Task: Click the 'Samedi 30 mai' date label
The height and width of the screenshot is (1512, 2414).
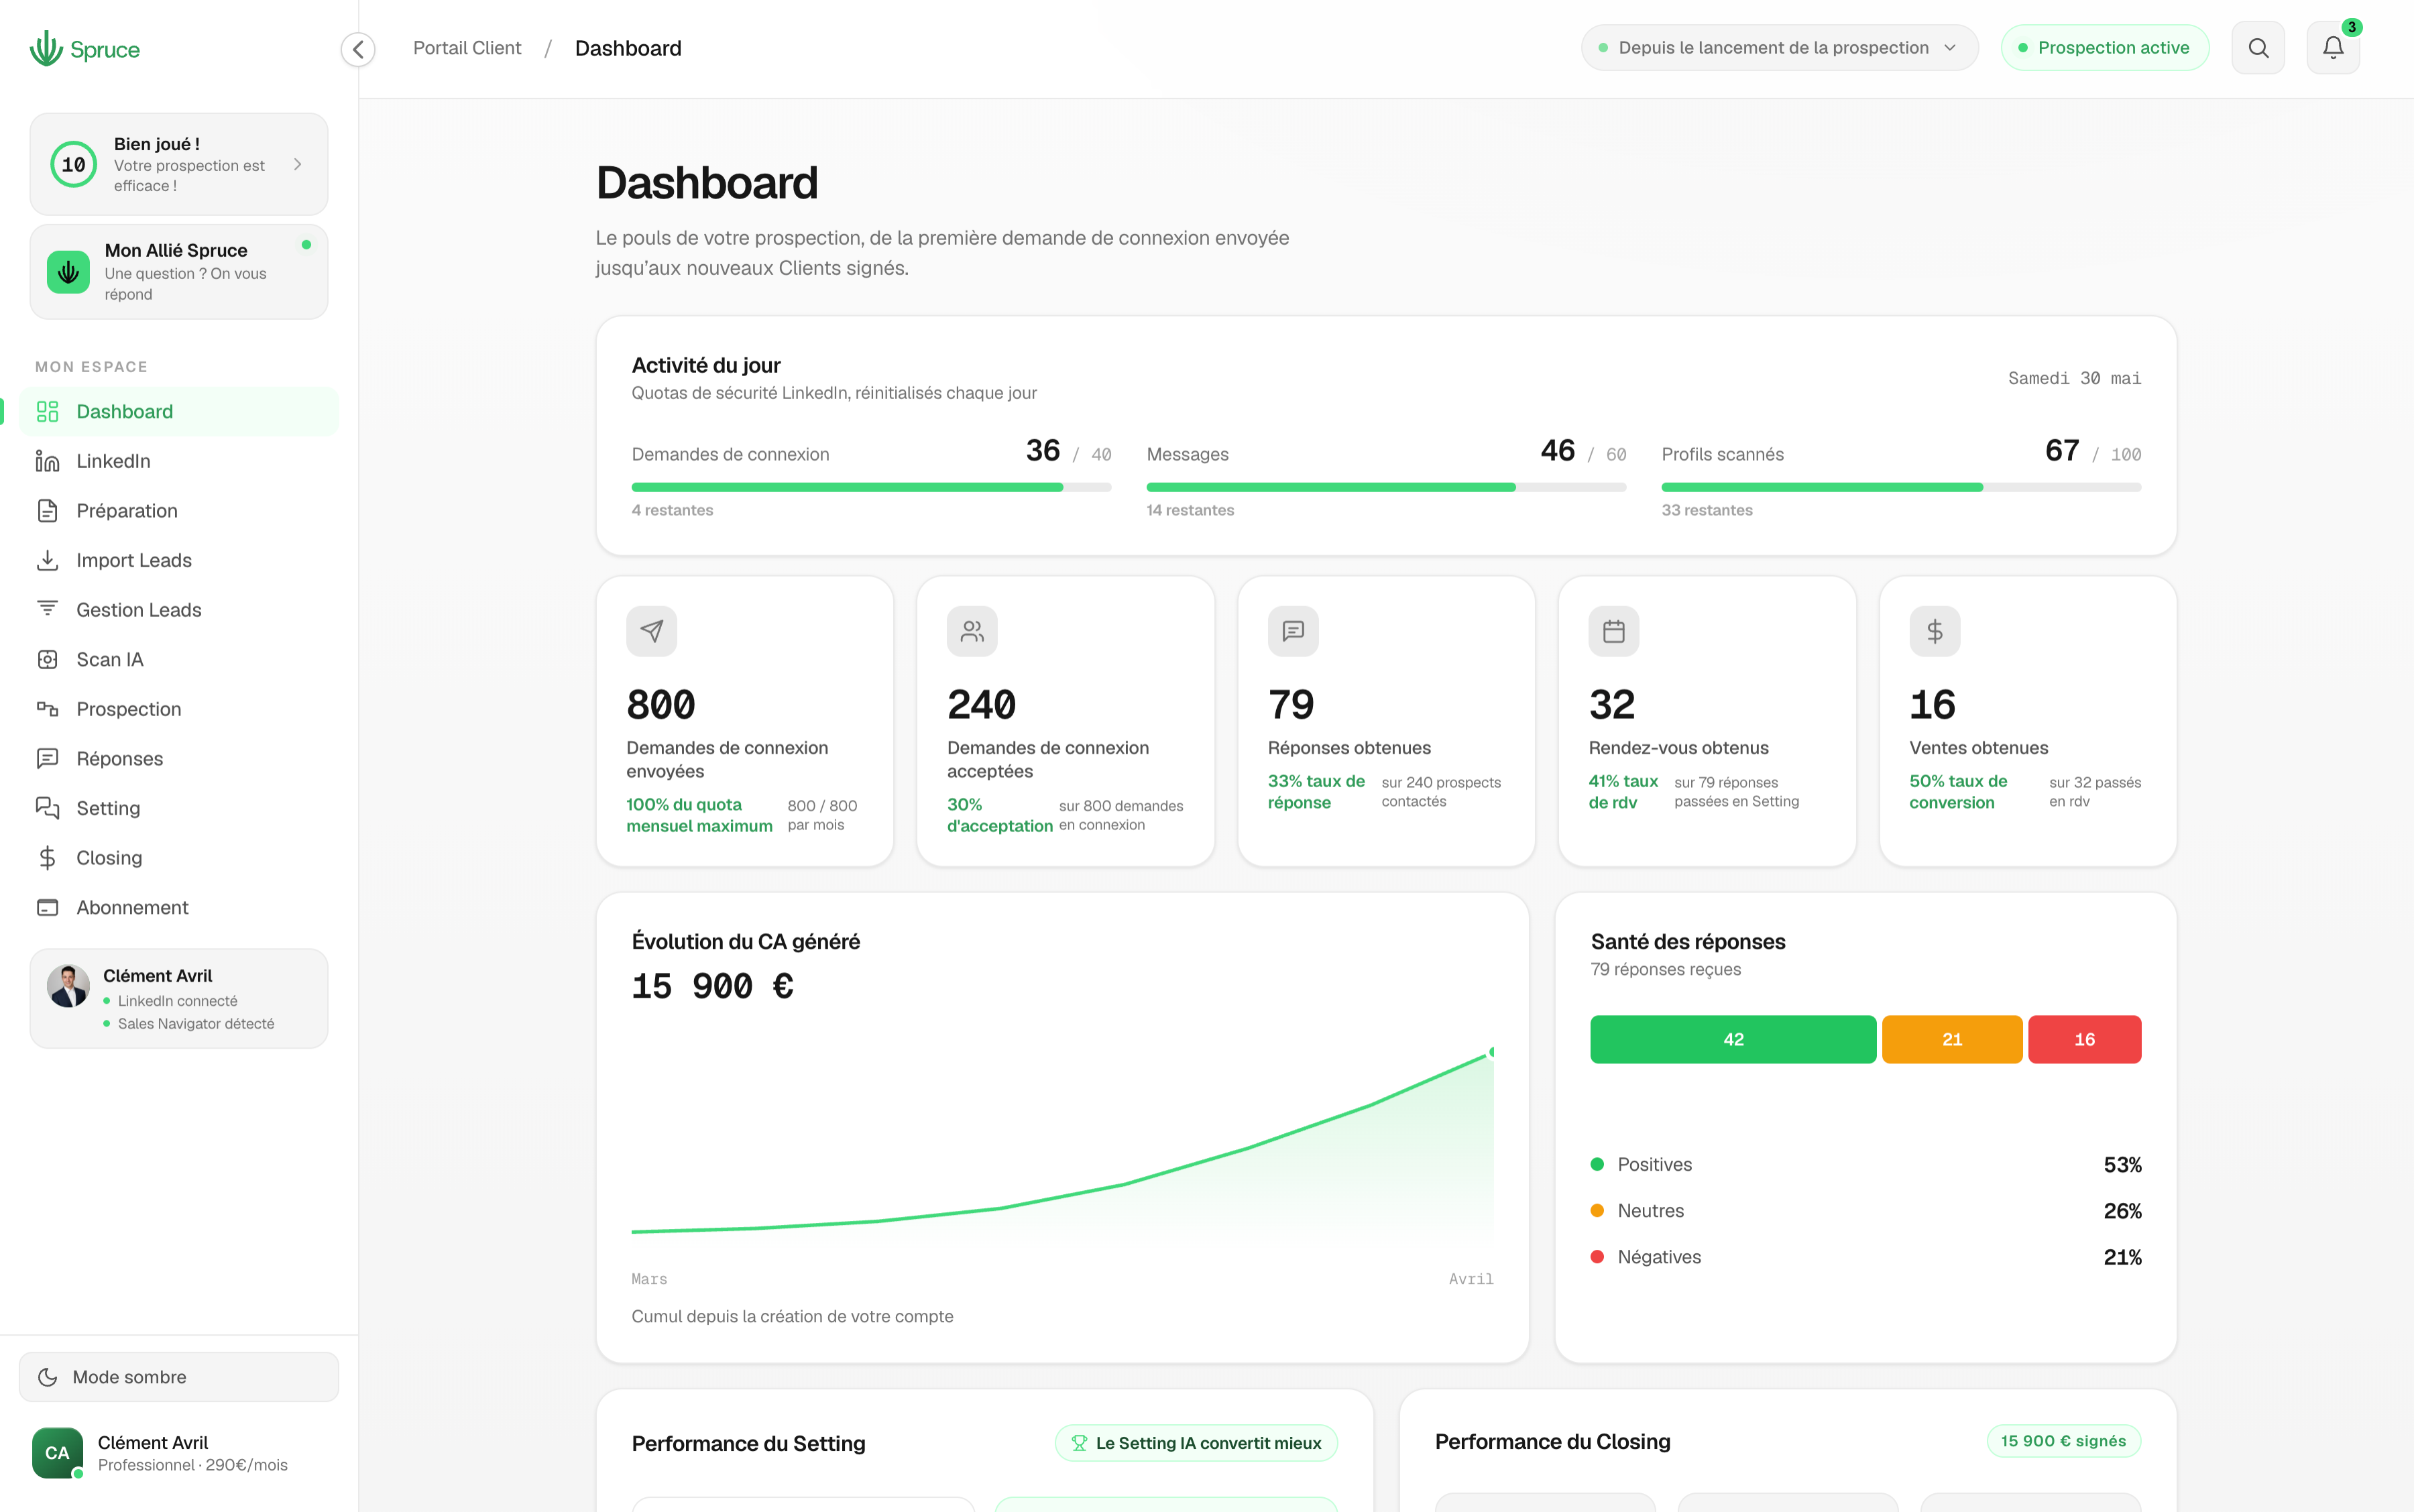Action: point(2074,378)
